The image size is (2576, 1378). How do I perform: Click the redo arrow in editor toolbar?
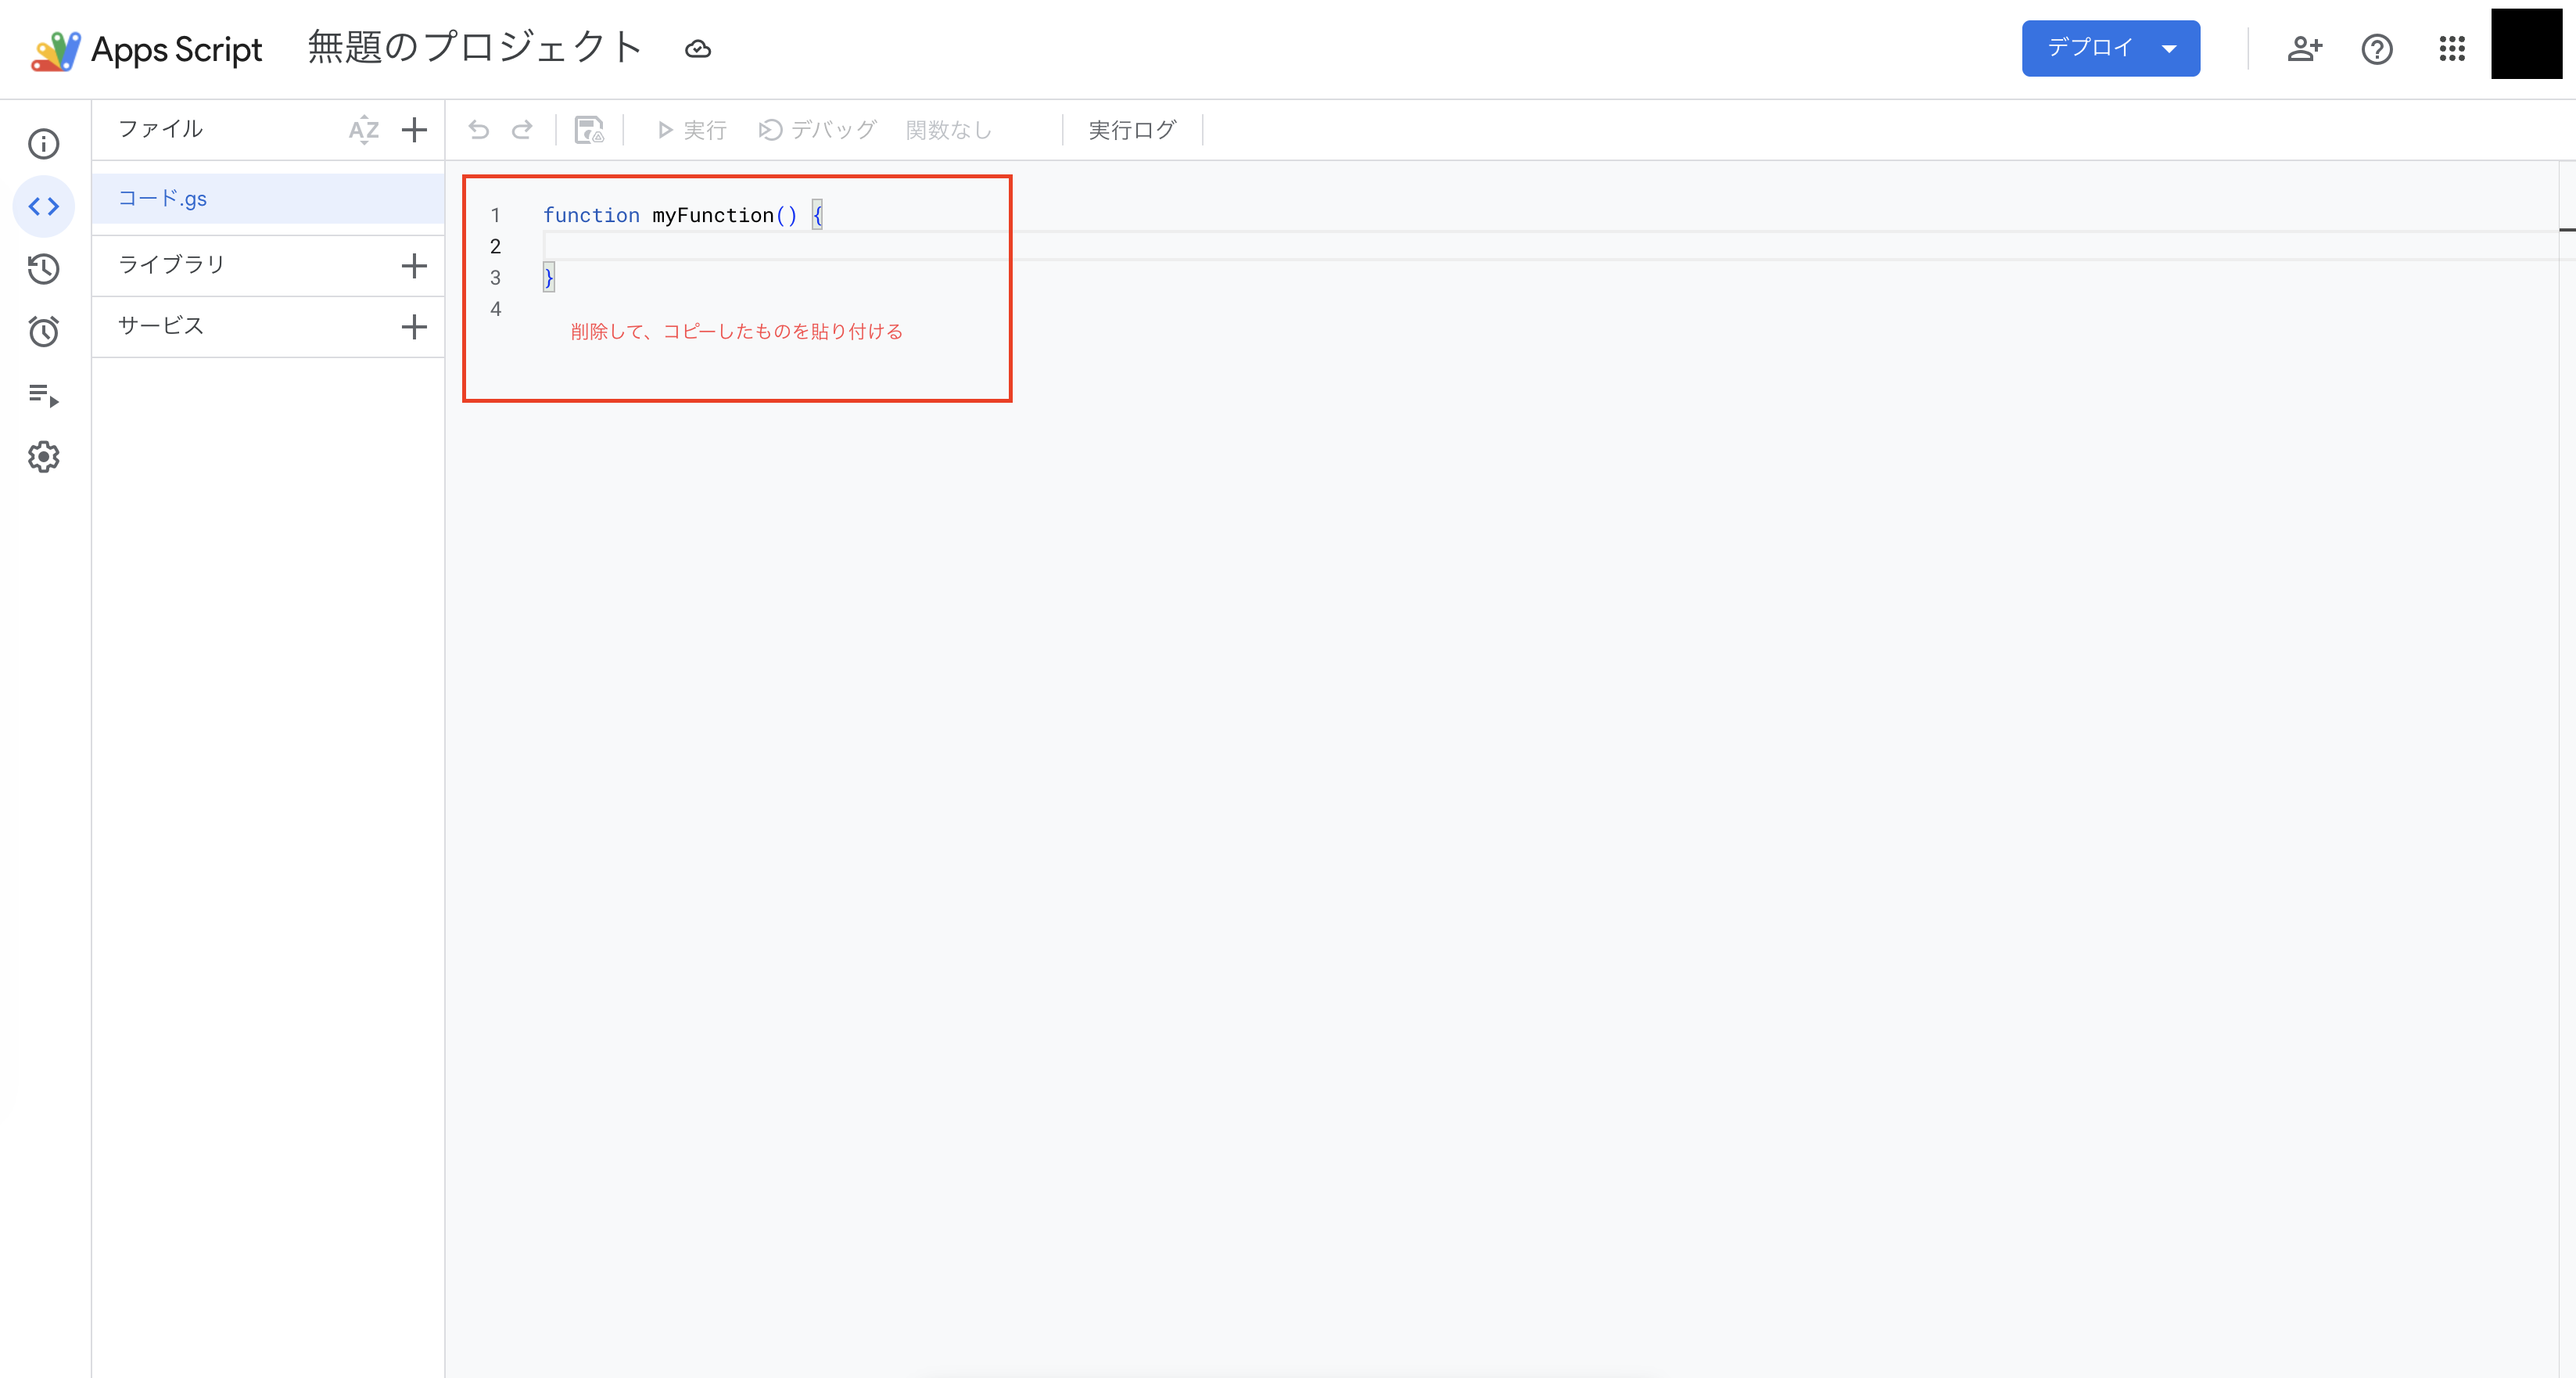[x=522, y=130]
